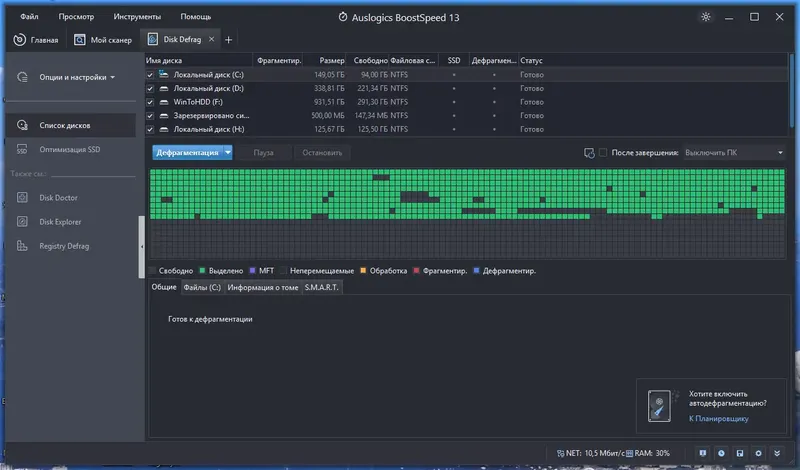Screen dimensions: 800x470
Task: Collapse the sidebar with the arrow handle
Action: pyautogui.click(x=141, y=246)
